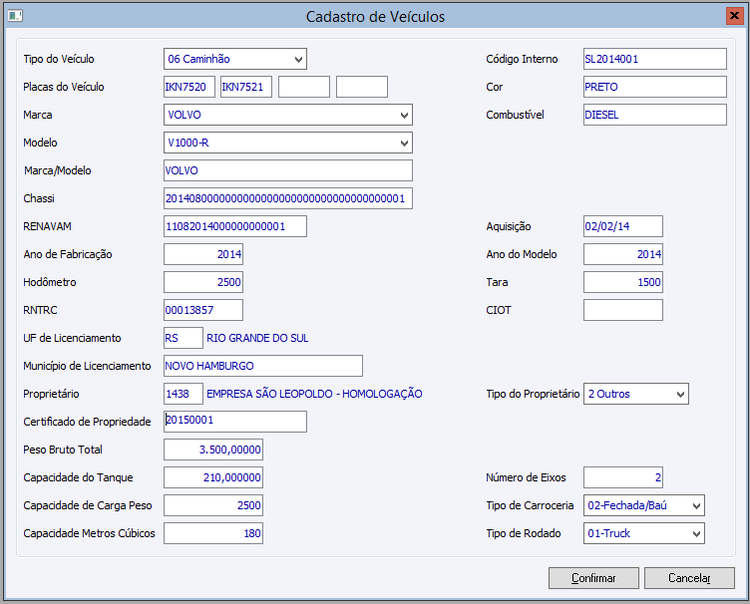Select the Município de Licenciamento field
750x604 pixels.
[x=263, y=366]
